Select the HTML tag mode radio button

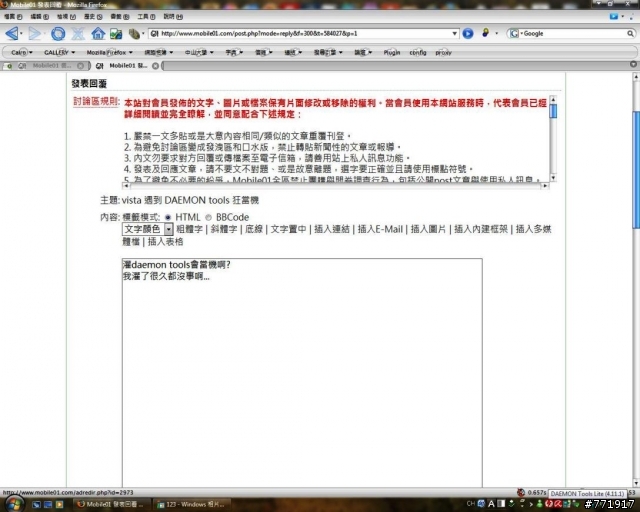[168, 218]
